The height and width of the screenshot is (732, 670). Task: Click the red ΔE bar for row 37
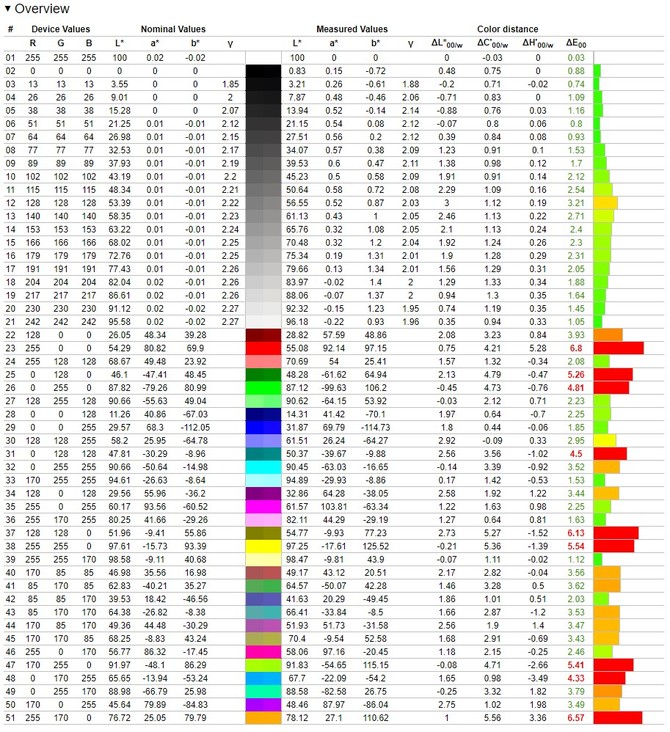click(615, 533)
